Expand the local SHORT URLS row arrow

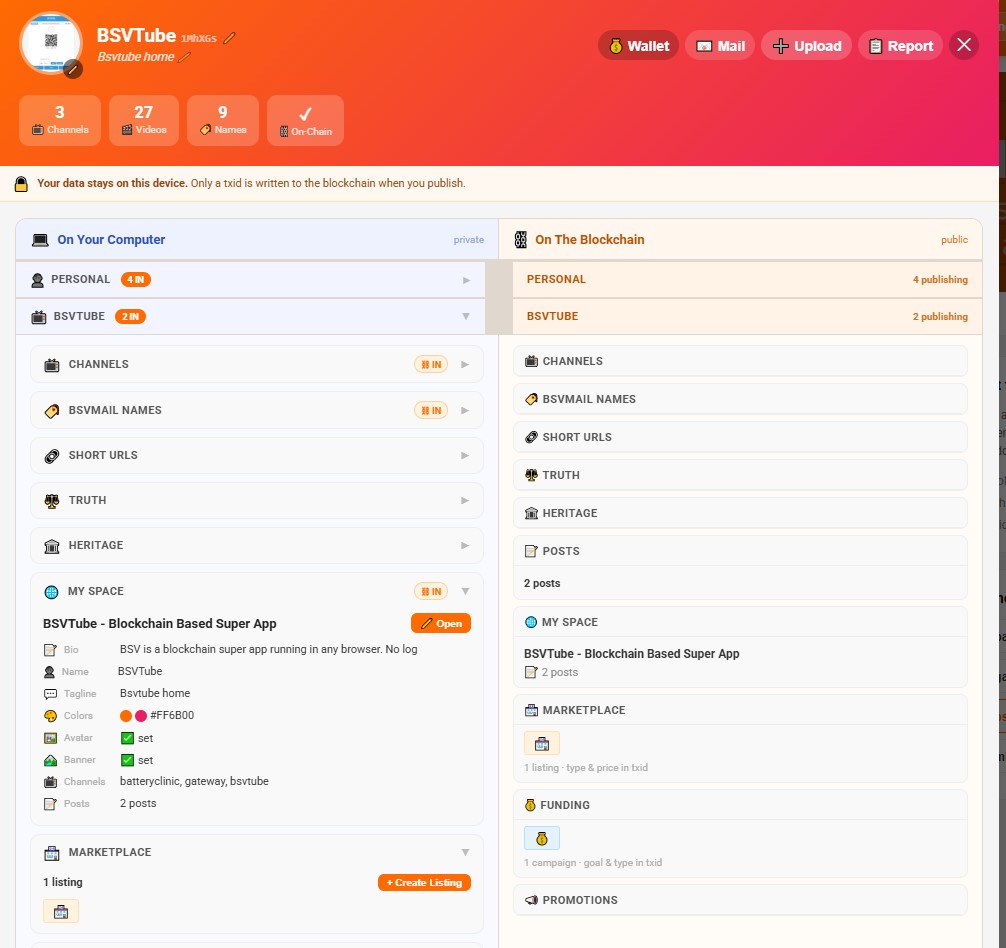pyautogui.click(x=465, y=455)
